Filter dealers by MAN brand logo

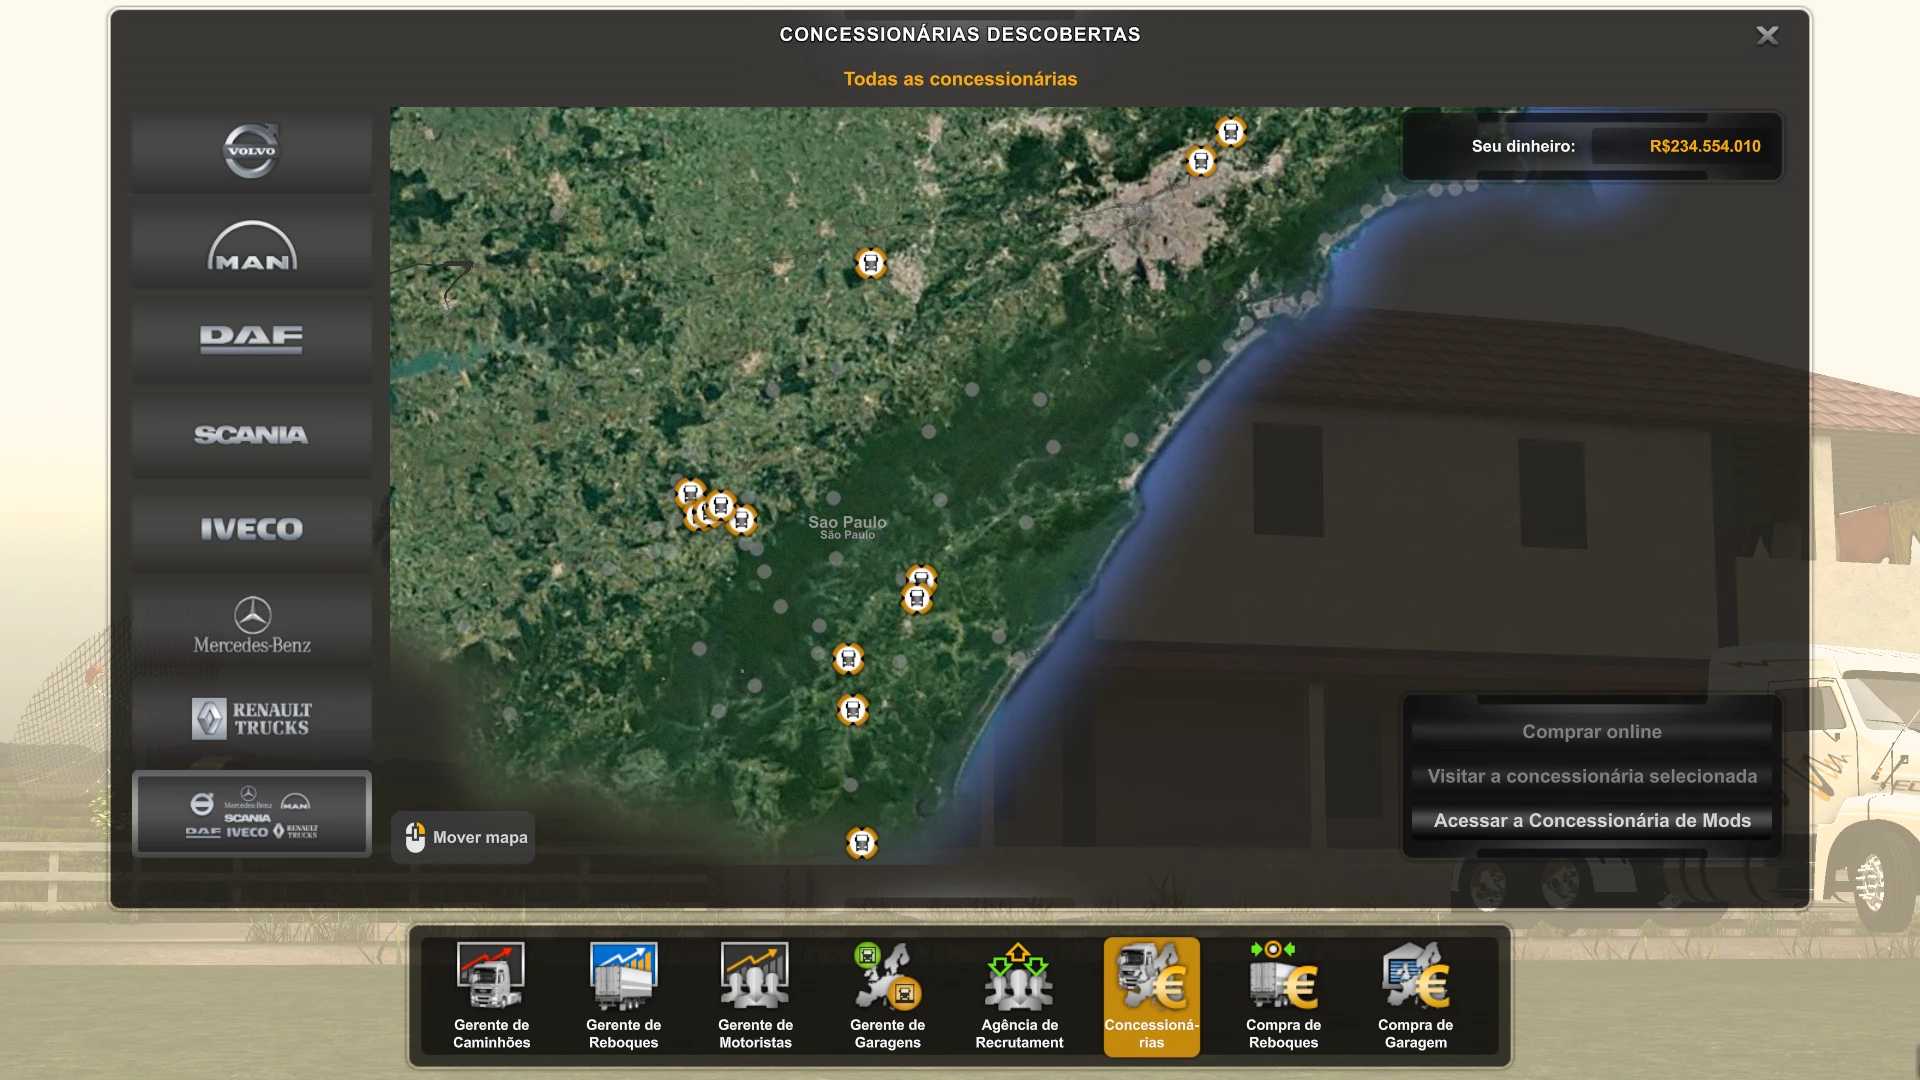click(x=251, y=246)
